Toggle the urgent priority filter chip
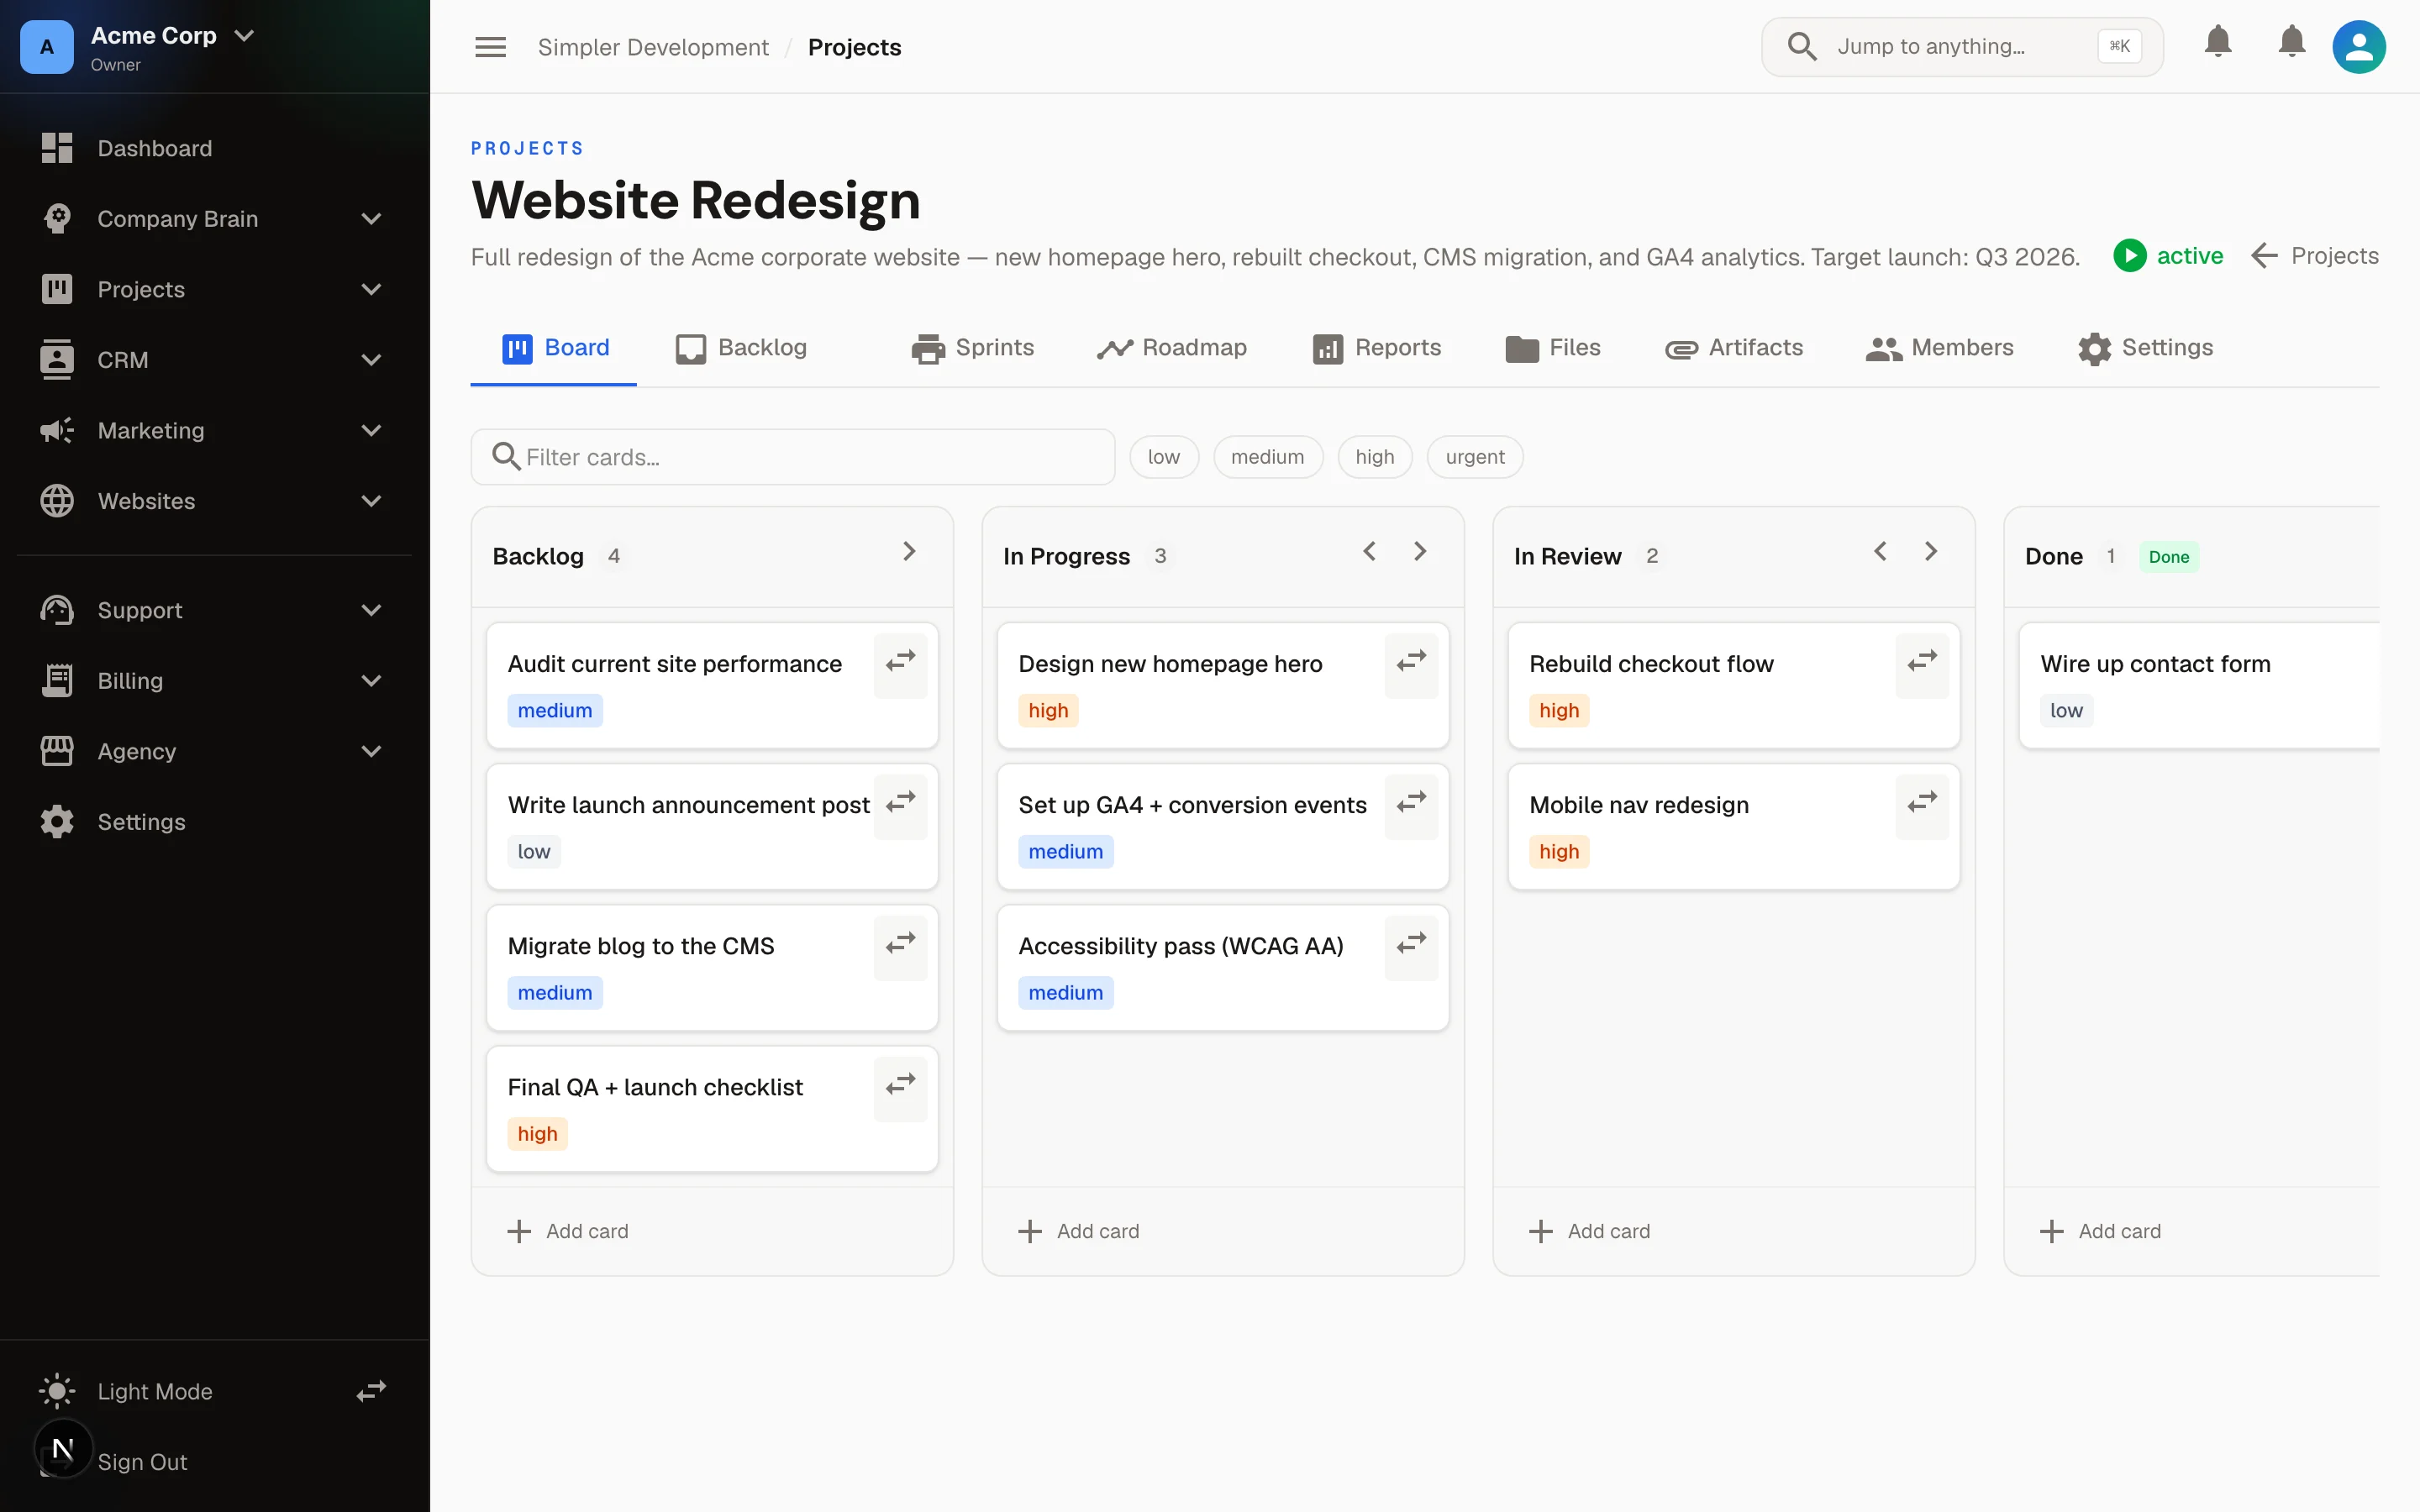Image resolution: width=2420 pixels, height=1512 pixels. pyautogui.click(x=1475, y=457)
